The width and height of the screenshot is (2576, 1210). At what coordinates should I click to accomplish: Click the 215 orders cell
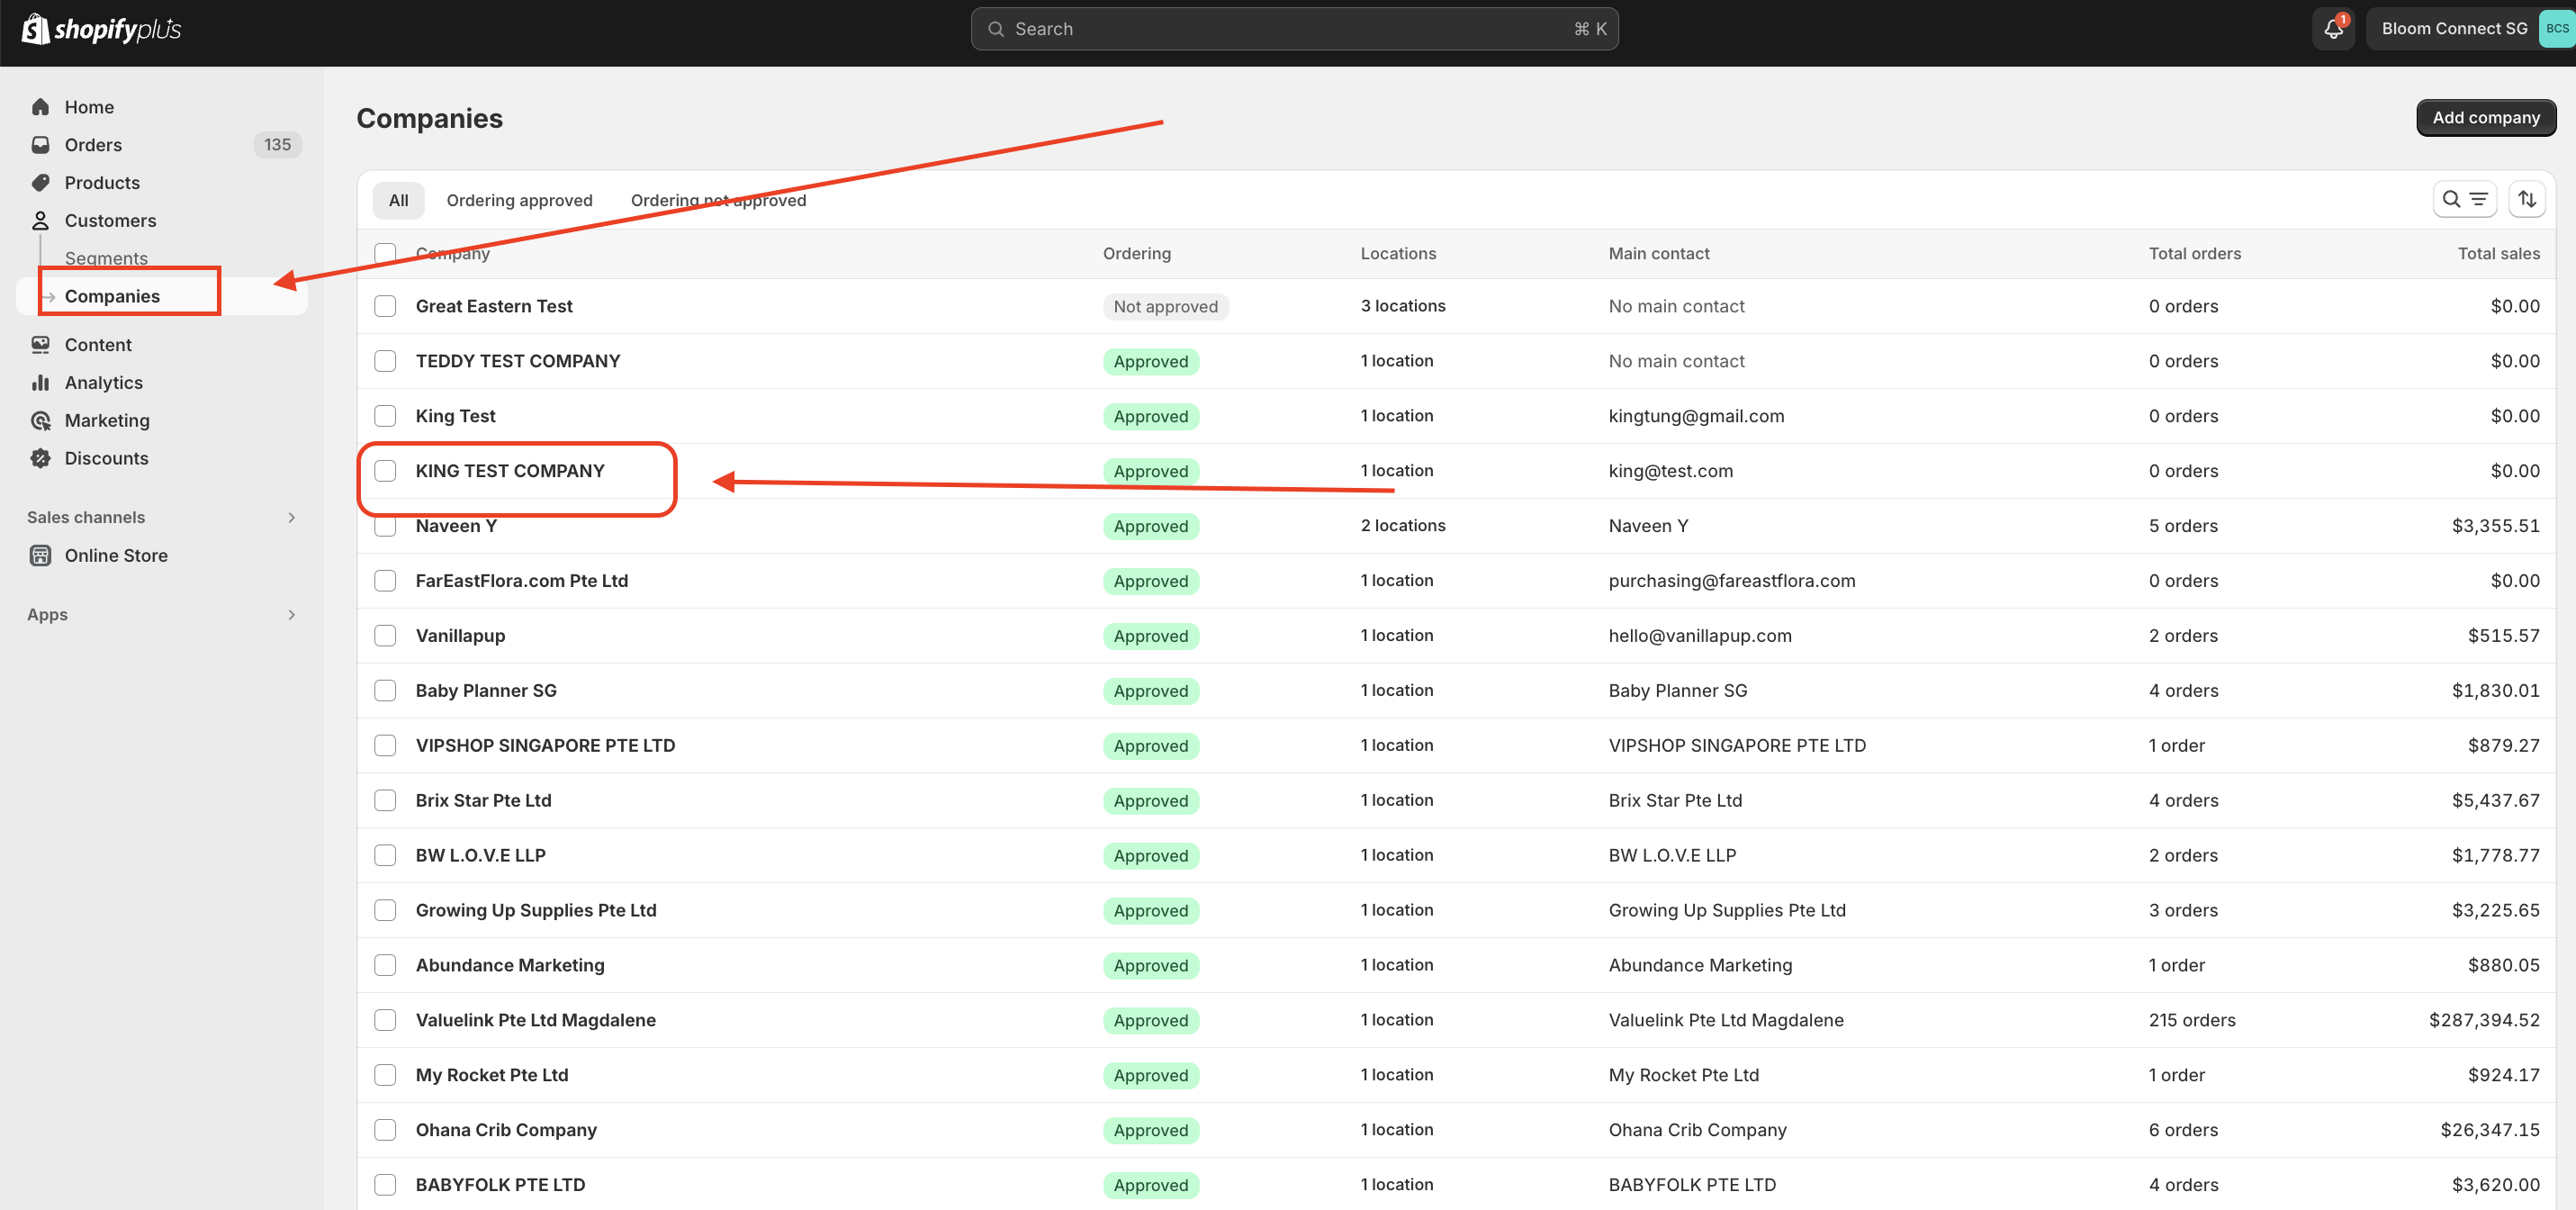tap(2192, 1020)
